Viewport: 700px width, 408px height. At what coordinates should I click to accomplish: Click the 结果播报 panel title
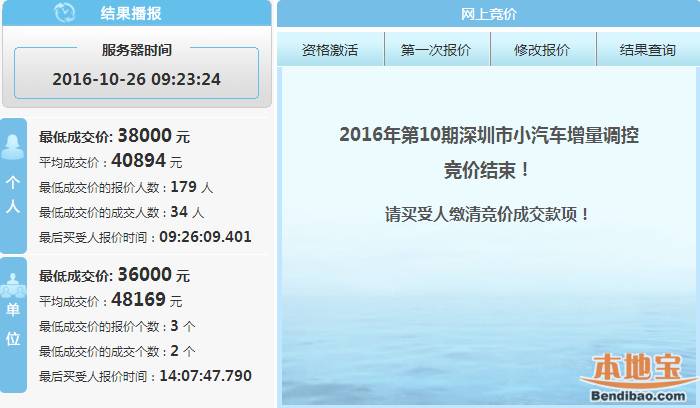130,14
